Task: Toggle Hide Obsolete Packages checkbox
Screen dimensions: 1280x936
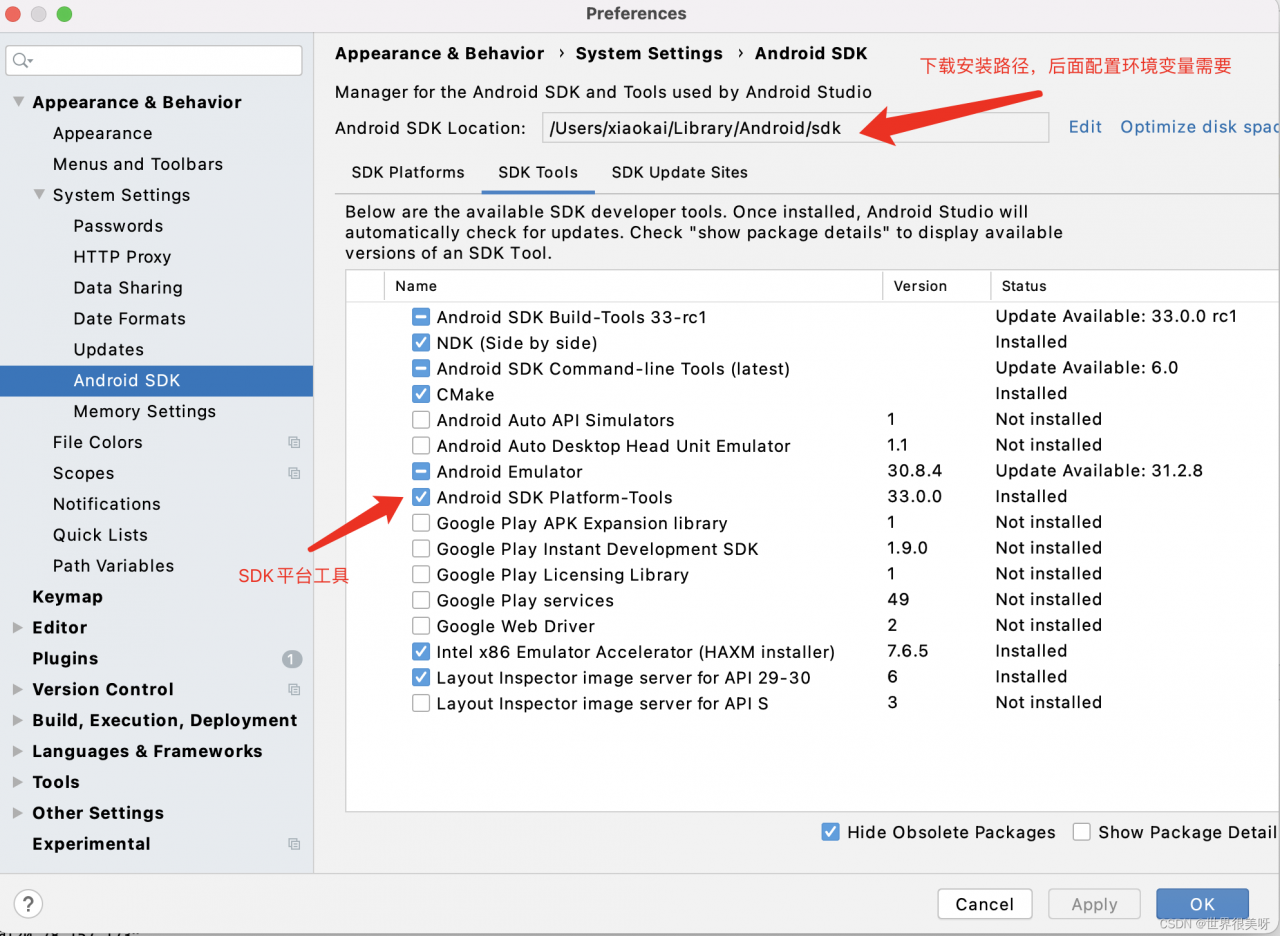Action: coord(830,832)
